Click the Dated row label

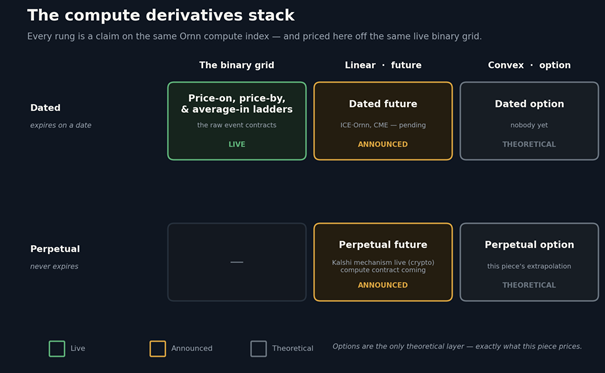[45, 108]
